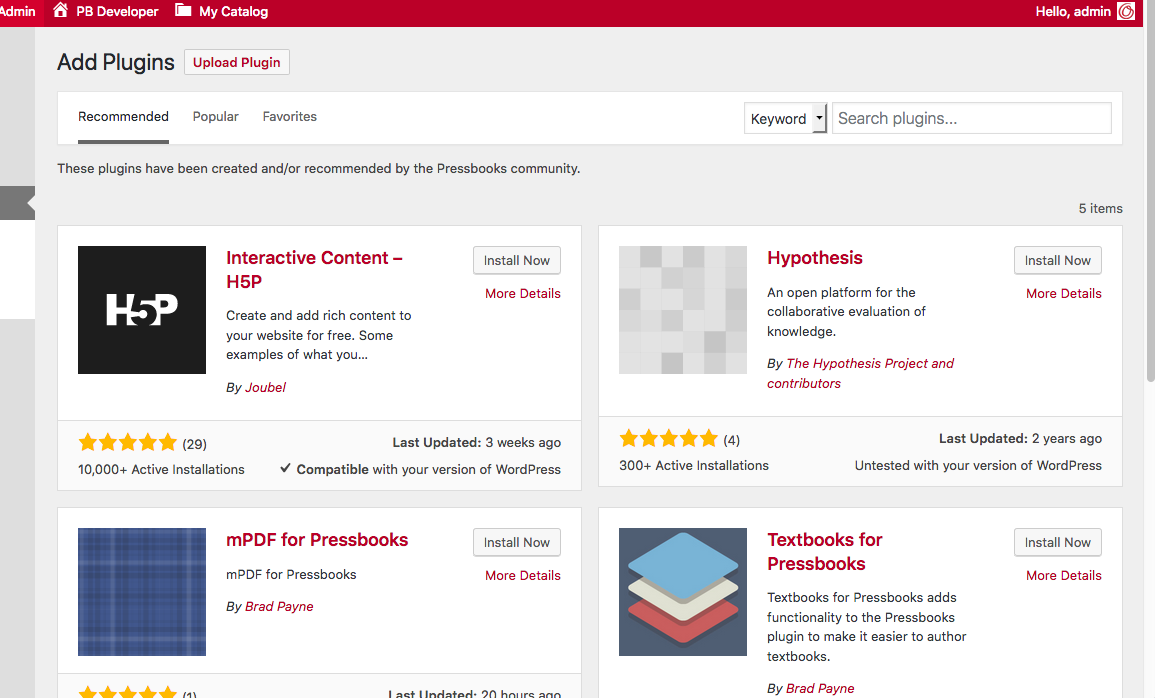Screen dimensions: 1155x698
Task: Switch to the Popular tab
Action: pos(216,116)
